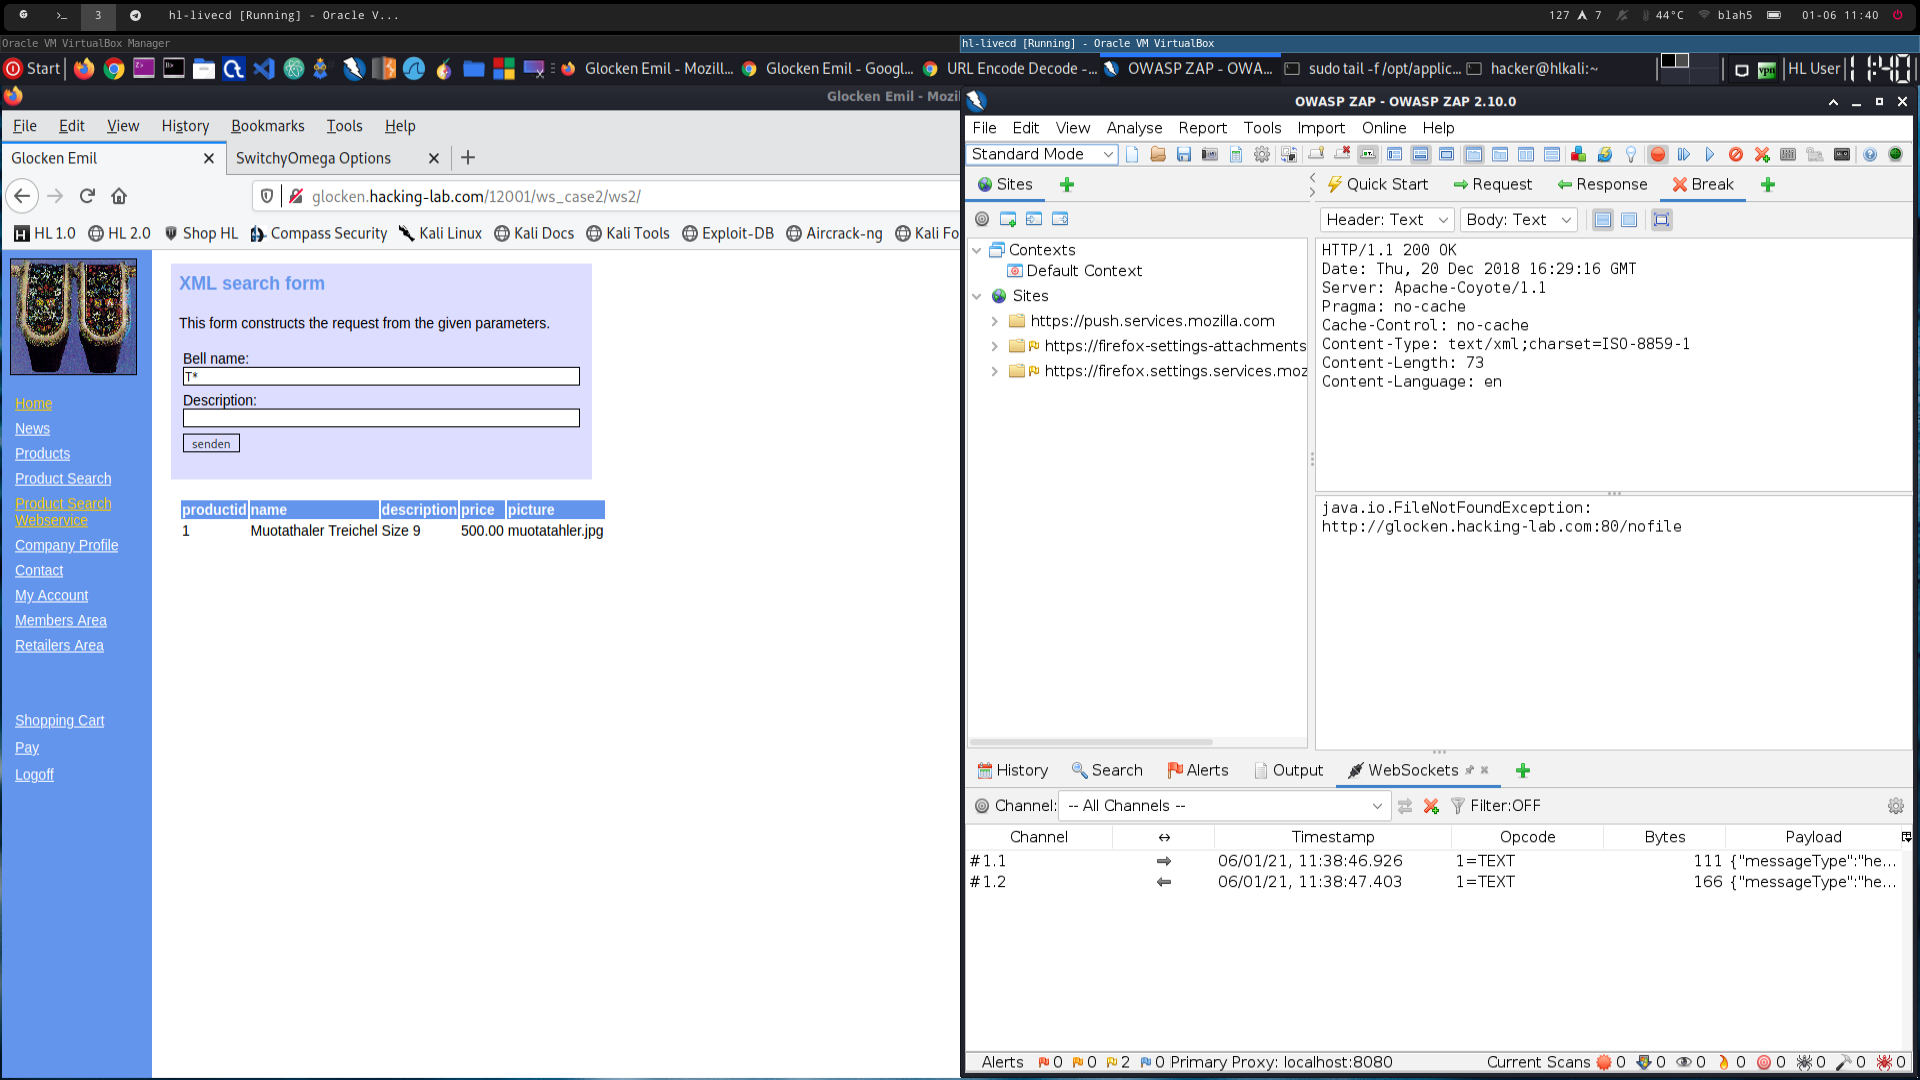Click the red set-break-on-all-requests button
The width and height of the screenshot is (1920, 1080).
coord(1658,155)
